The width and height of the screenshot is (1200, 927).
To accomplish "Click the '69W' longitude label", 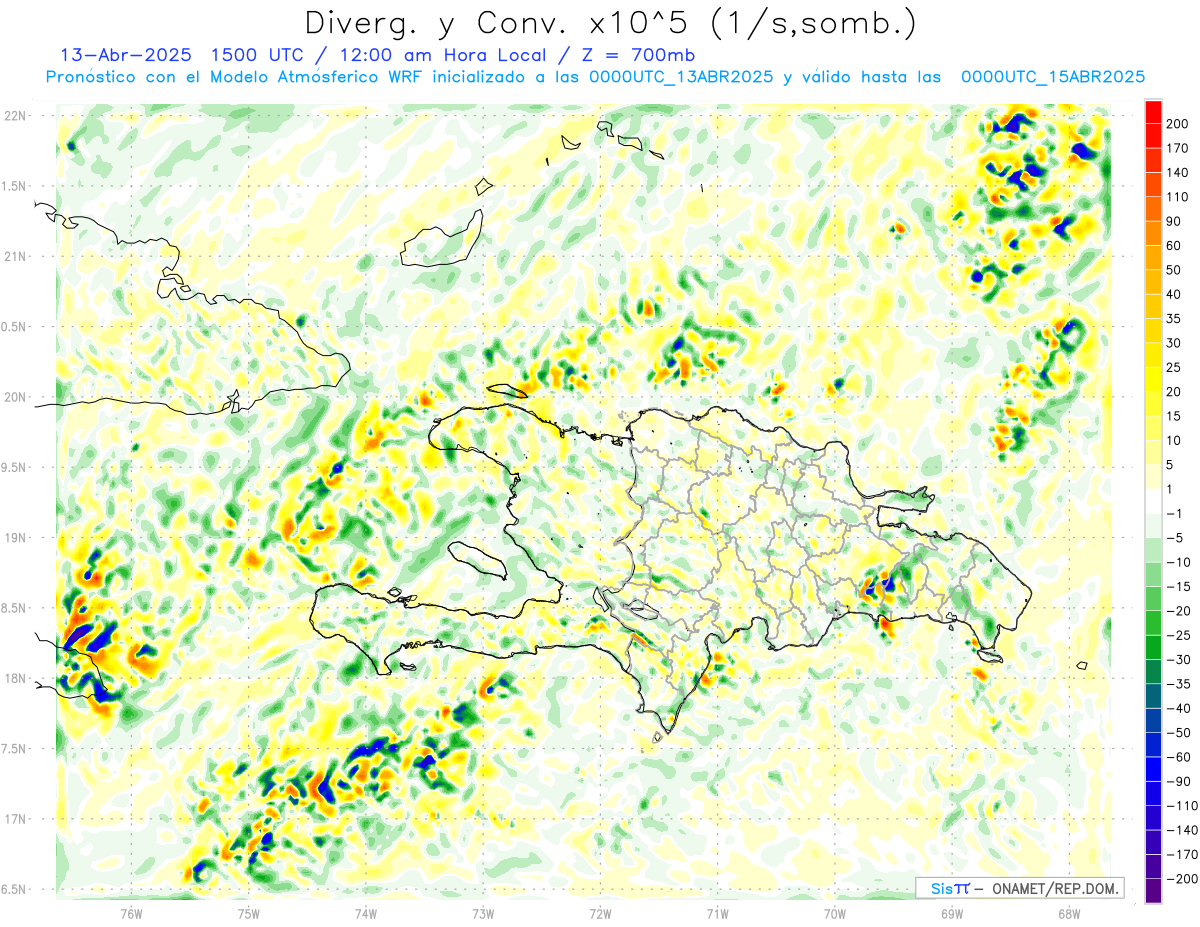I will click(x=951, y=914).
